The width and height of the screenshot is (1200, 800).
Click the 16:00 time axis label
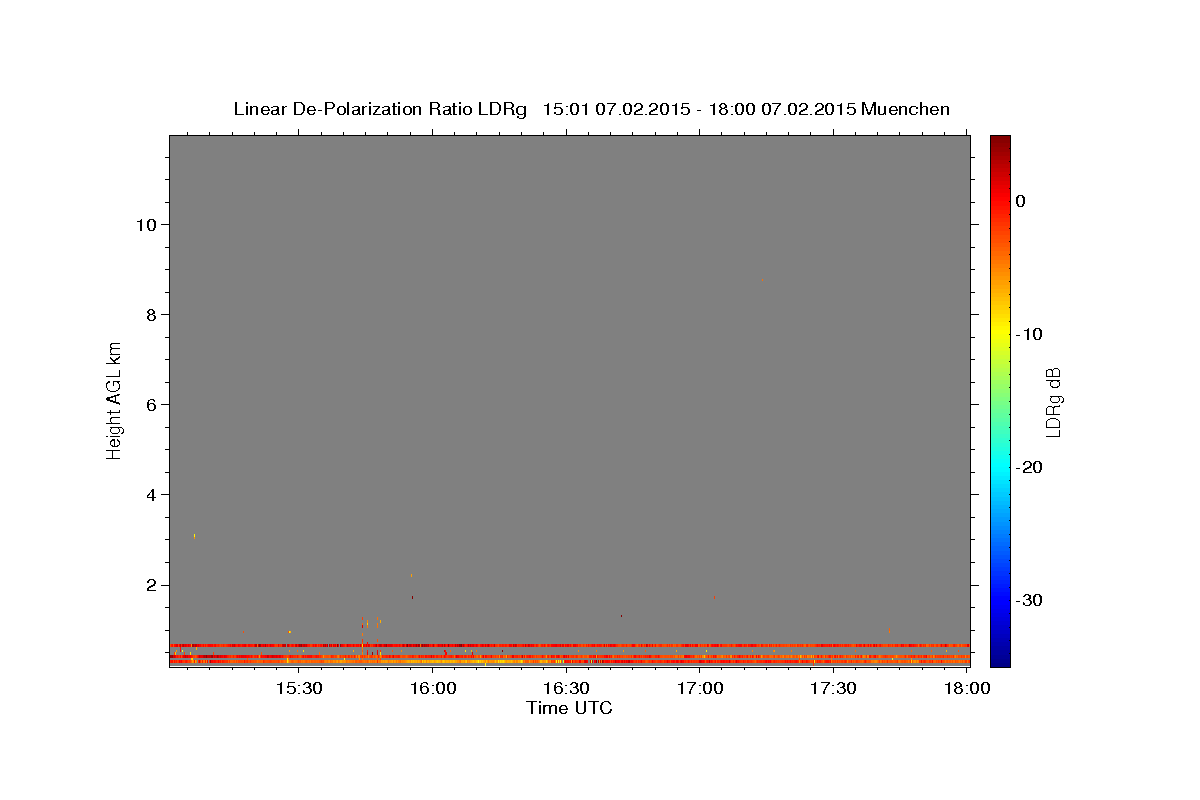[x=433, y=688]
